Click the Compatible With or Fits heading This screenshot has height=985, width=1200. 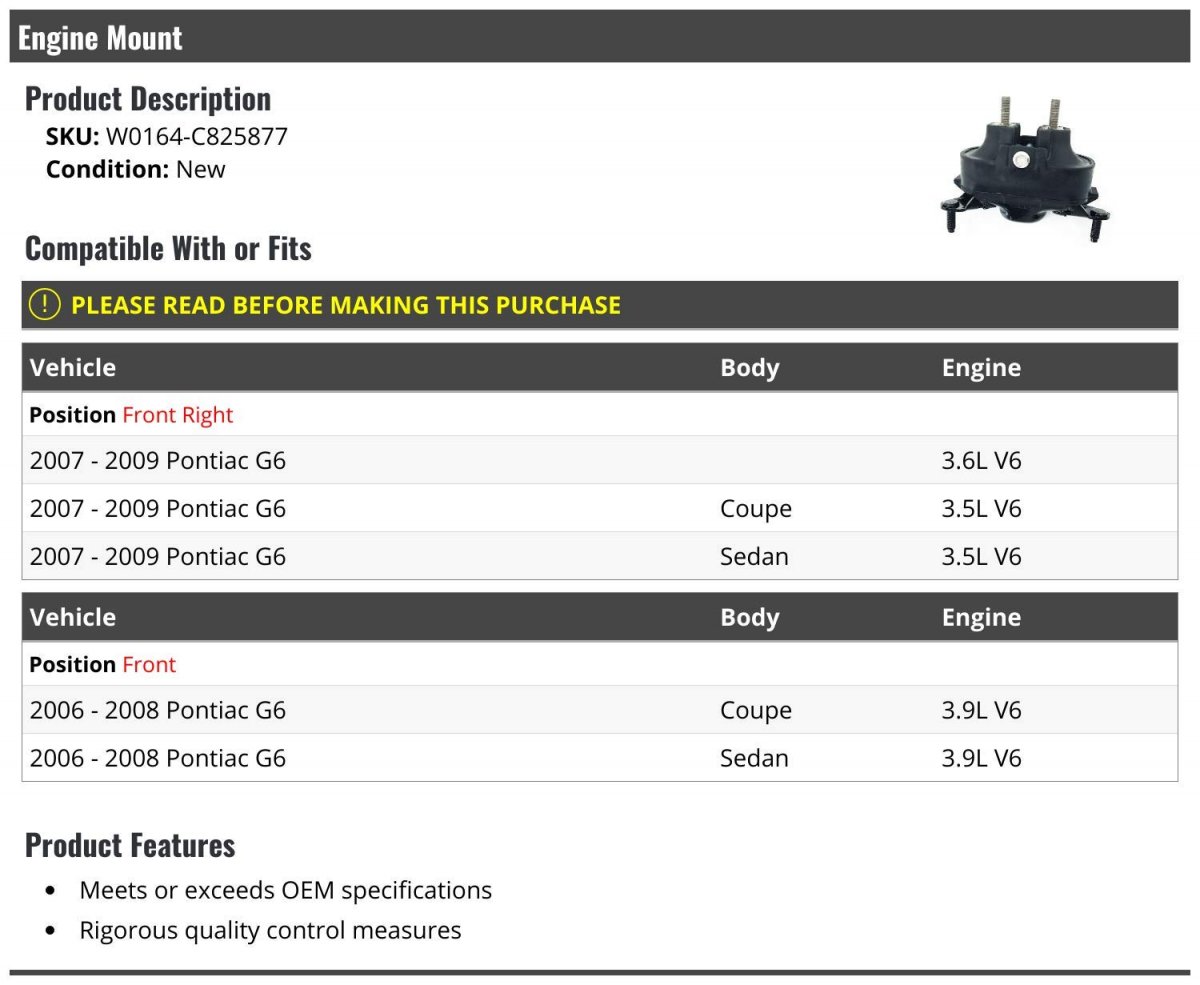pos(168,248)
